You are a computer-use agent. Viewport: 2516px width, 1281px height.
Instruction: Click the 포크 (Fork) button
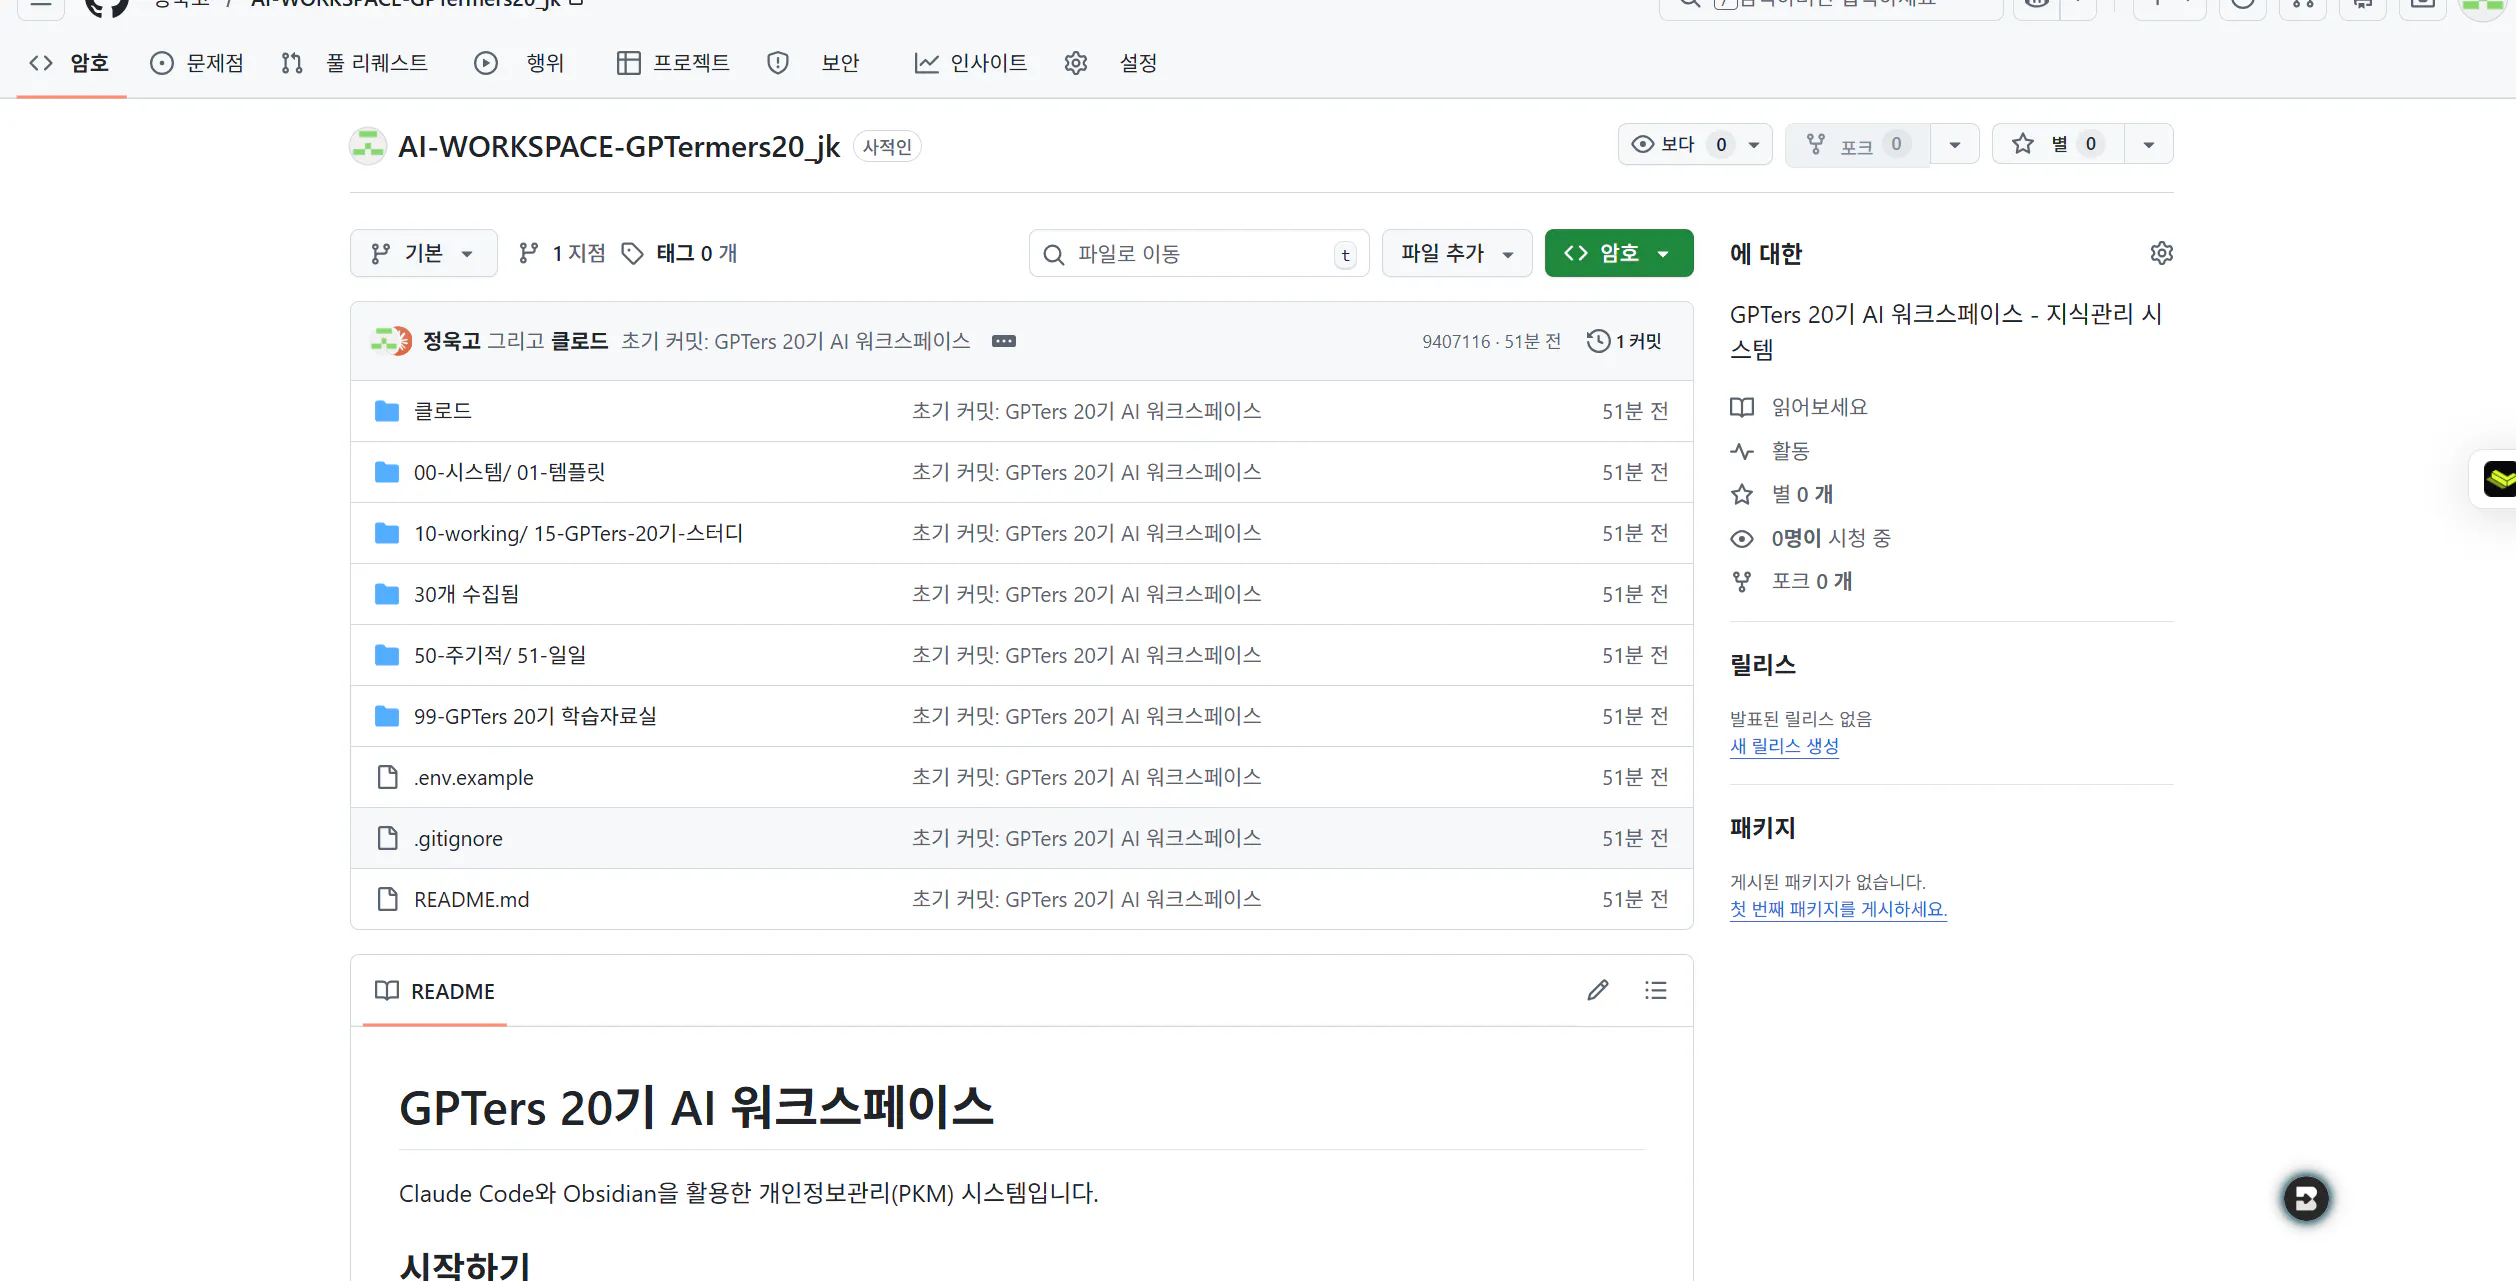tap(1857, 145)
